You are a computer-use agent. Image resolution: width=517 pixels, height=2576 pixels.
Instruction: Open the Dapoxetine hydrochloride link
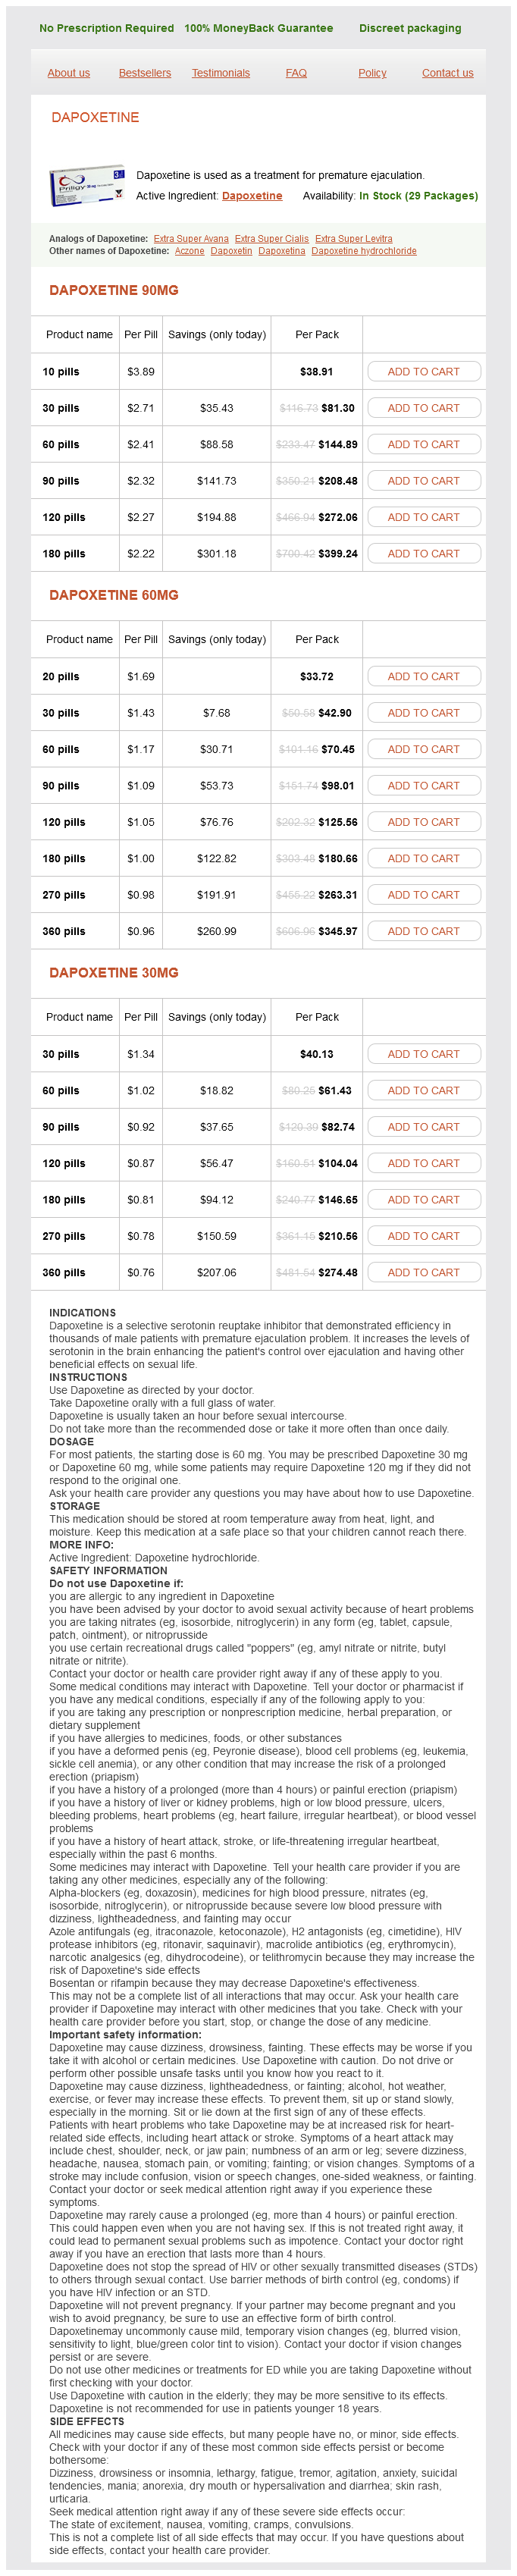[364, 251]
